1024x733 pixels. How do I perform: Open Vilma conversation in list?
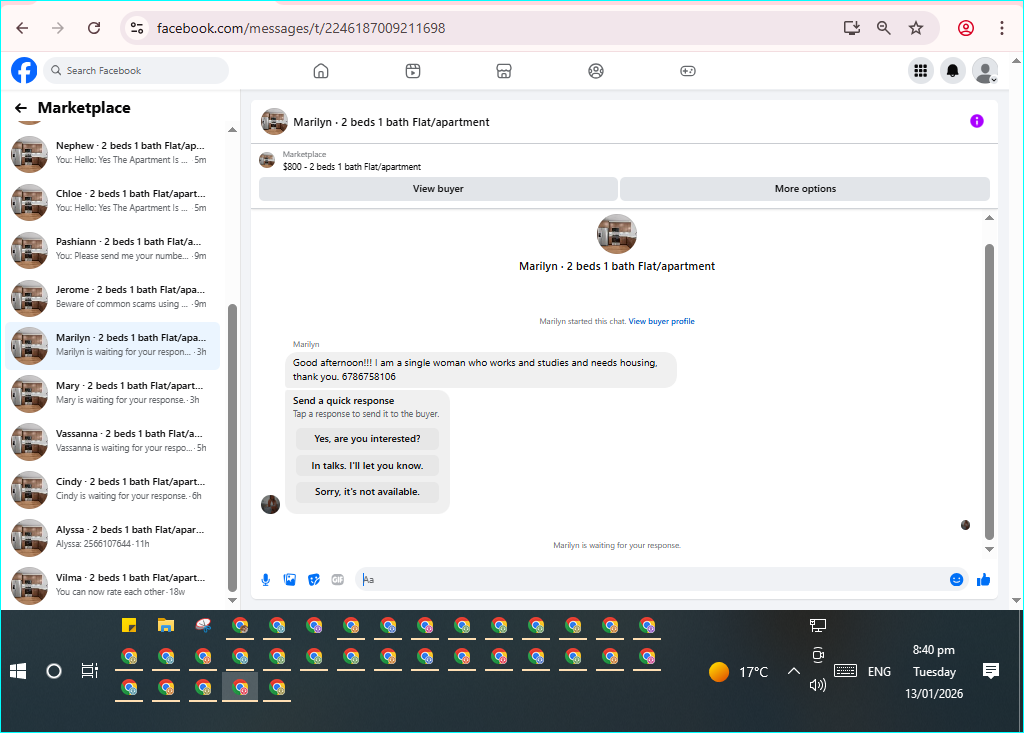tap(112, 585)
